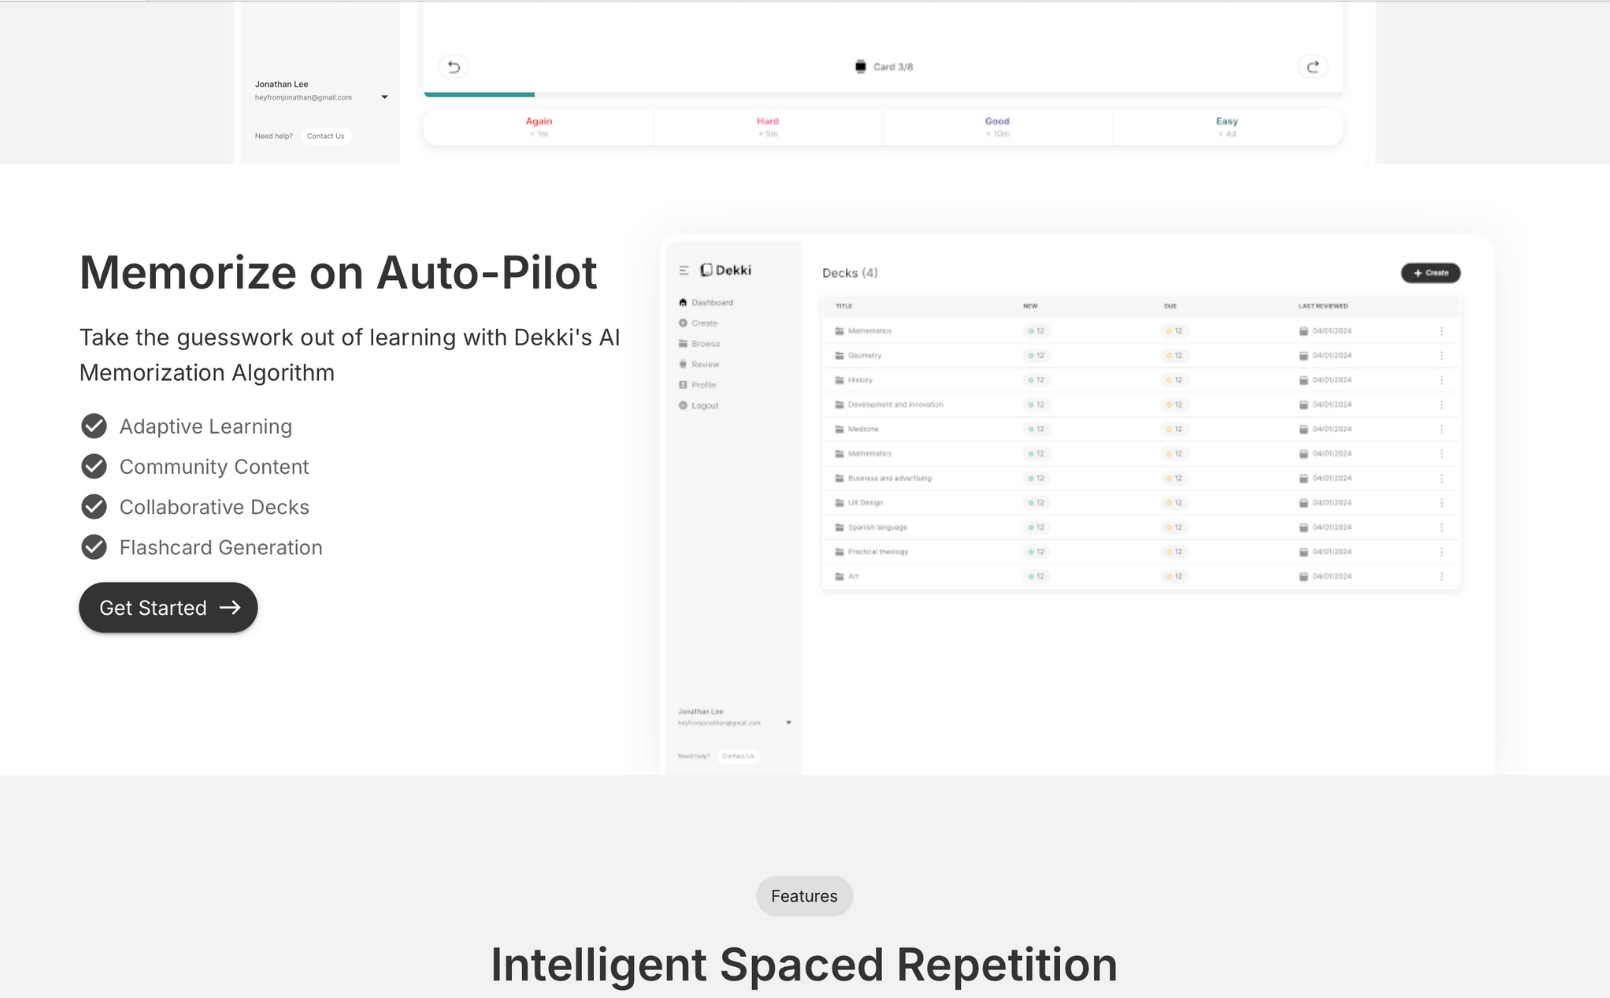Image resolution: width=1610 pixels, height=998 pixels.
Task: Click the checkmark icon beside Community Content
Action: tap(94, 467)
